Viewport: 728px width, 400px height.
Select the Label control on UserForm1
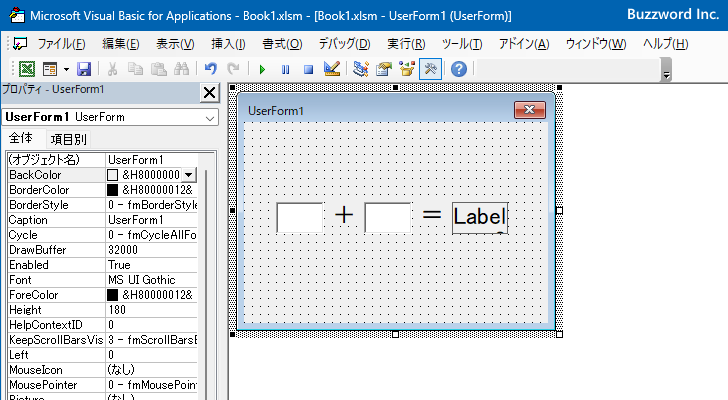point(480,218)
